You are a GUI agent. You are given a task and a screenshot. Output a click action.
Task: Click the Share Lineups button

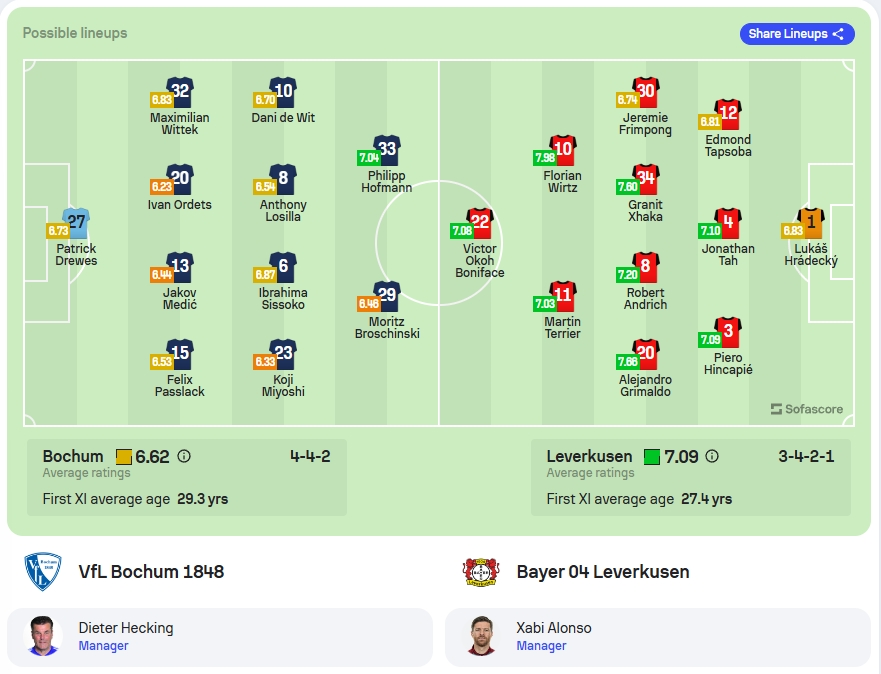(797, 34)
